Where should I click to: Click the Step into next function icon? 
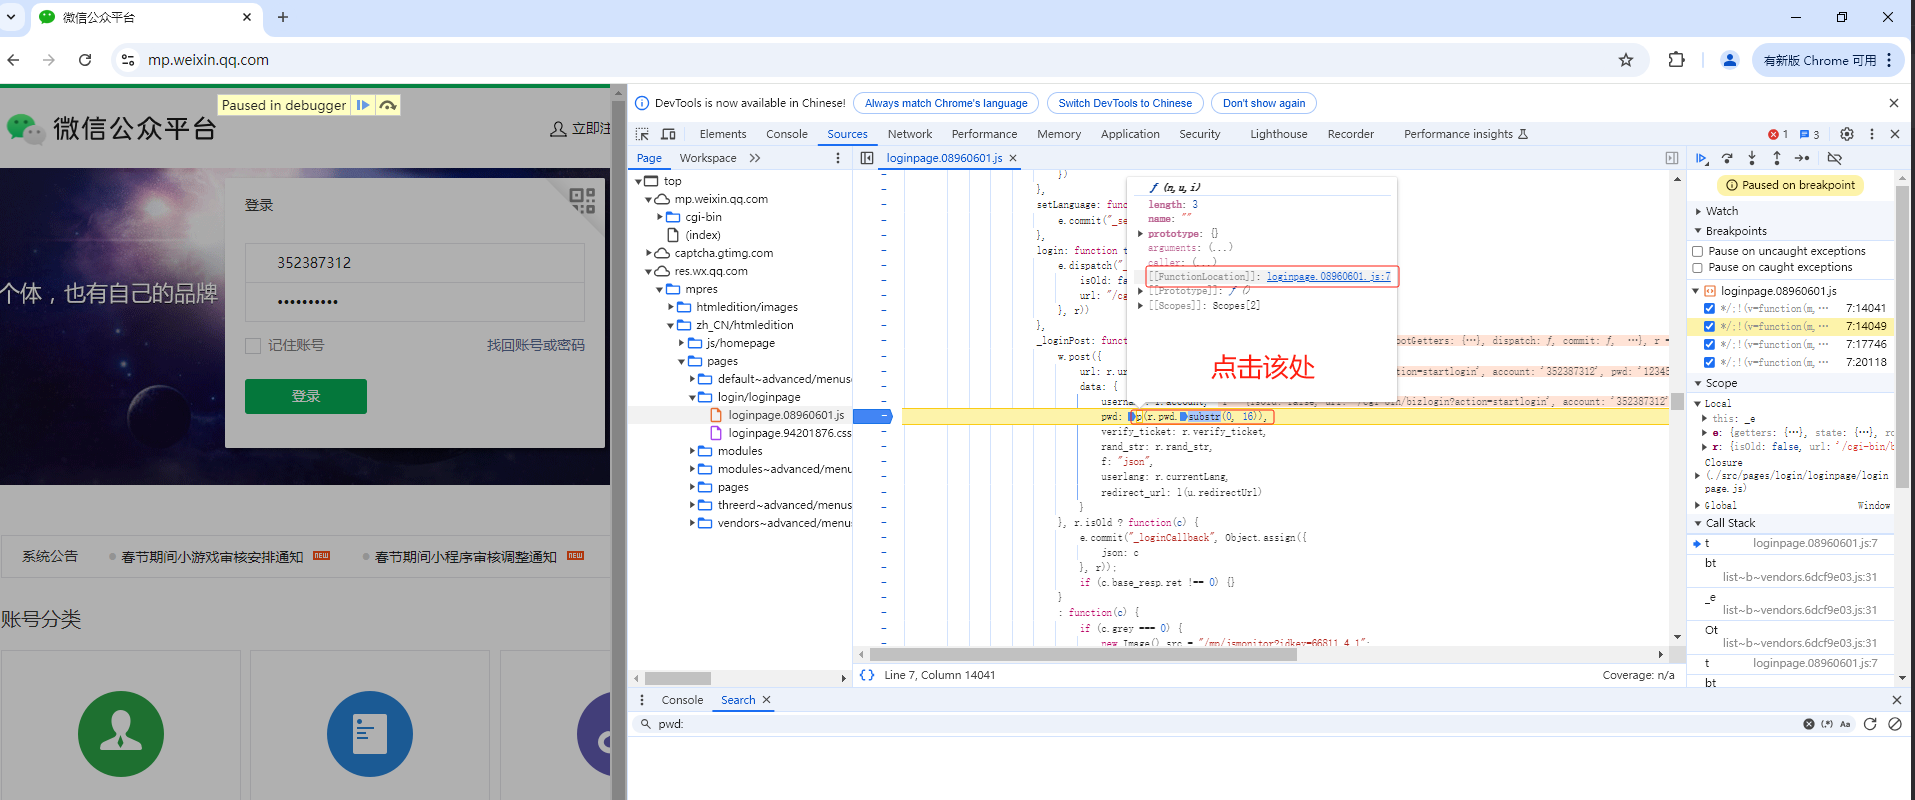[1752, 158]
